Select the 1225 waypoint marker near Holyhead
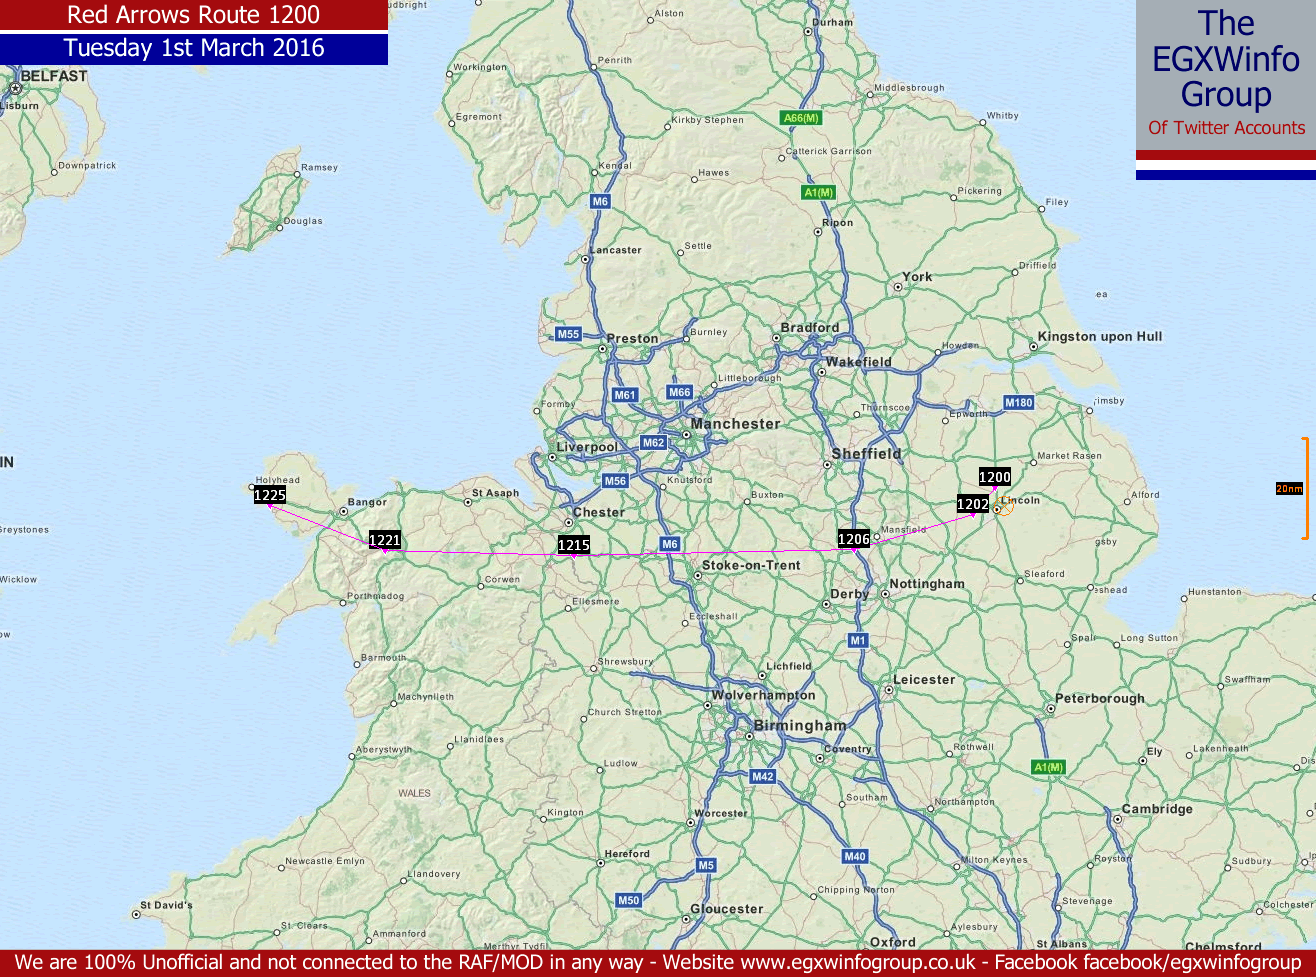1316x977 pixels. (x=270, y=494)
